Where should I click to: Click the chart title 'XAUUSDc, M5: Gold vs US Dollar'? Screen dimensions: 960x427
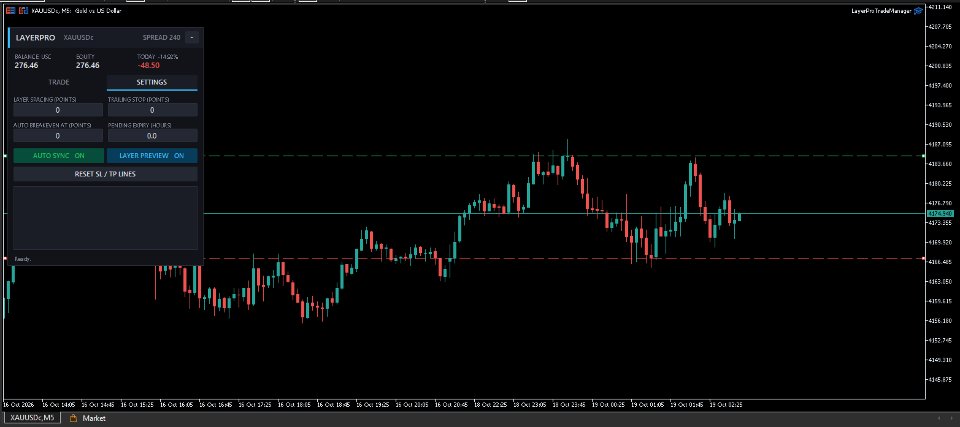77,10
